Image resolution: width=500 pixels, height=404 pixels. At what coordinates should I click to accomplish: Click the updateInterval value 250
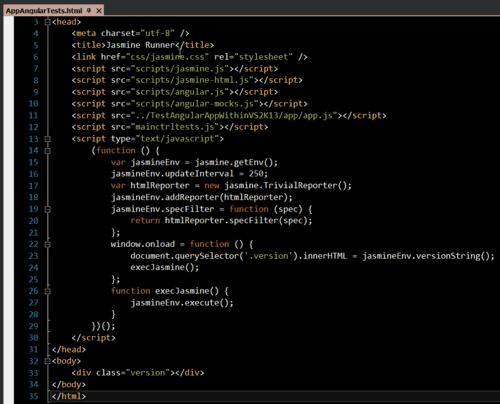coord(256,174)
